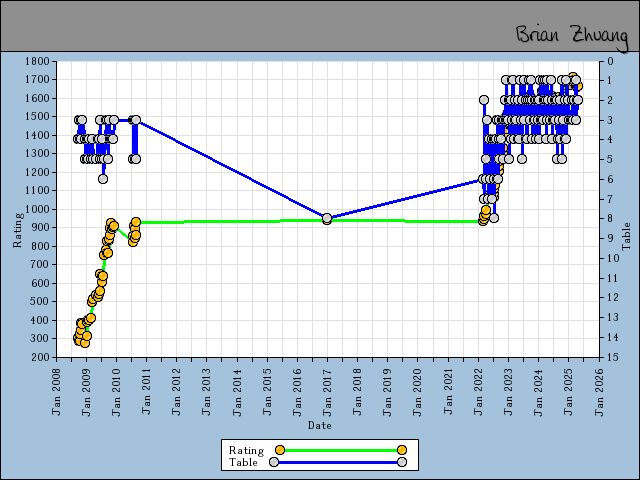Click the 'Jan 2009' date label
The image size is (640, 480).
[86, 392]
